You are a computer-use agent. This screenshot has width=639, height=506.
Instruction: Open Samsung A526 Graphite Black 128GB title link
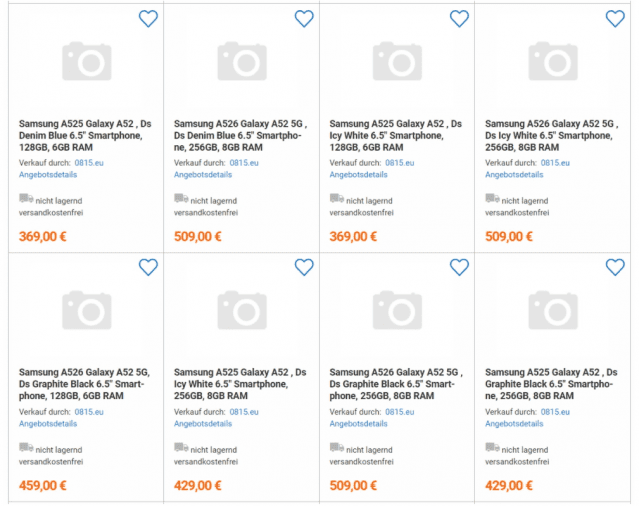(84, 384)
